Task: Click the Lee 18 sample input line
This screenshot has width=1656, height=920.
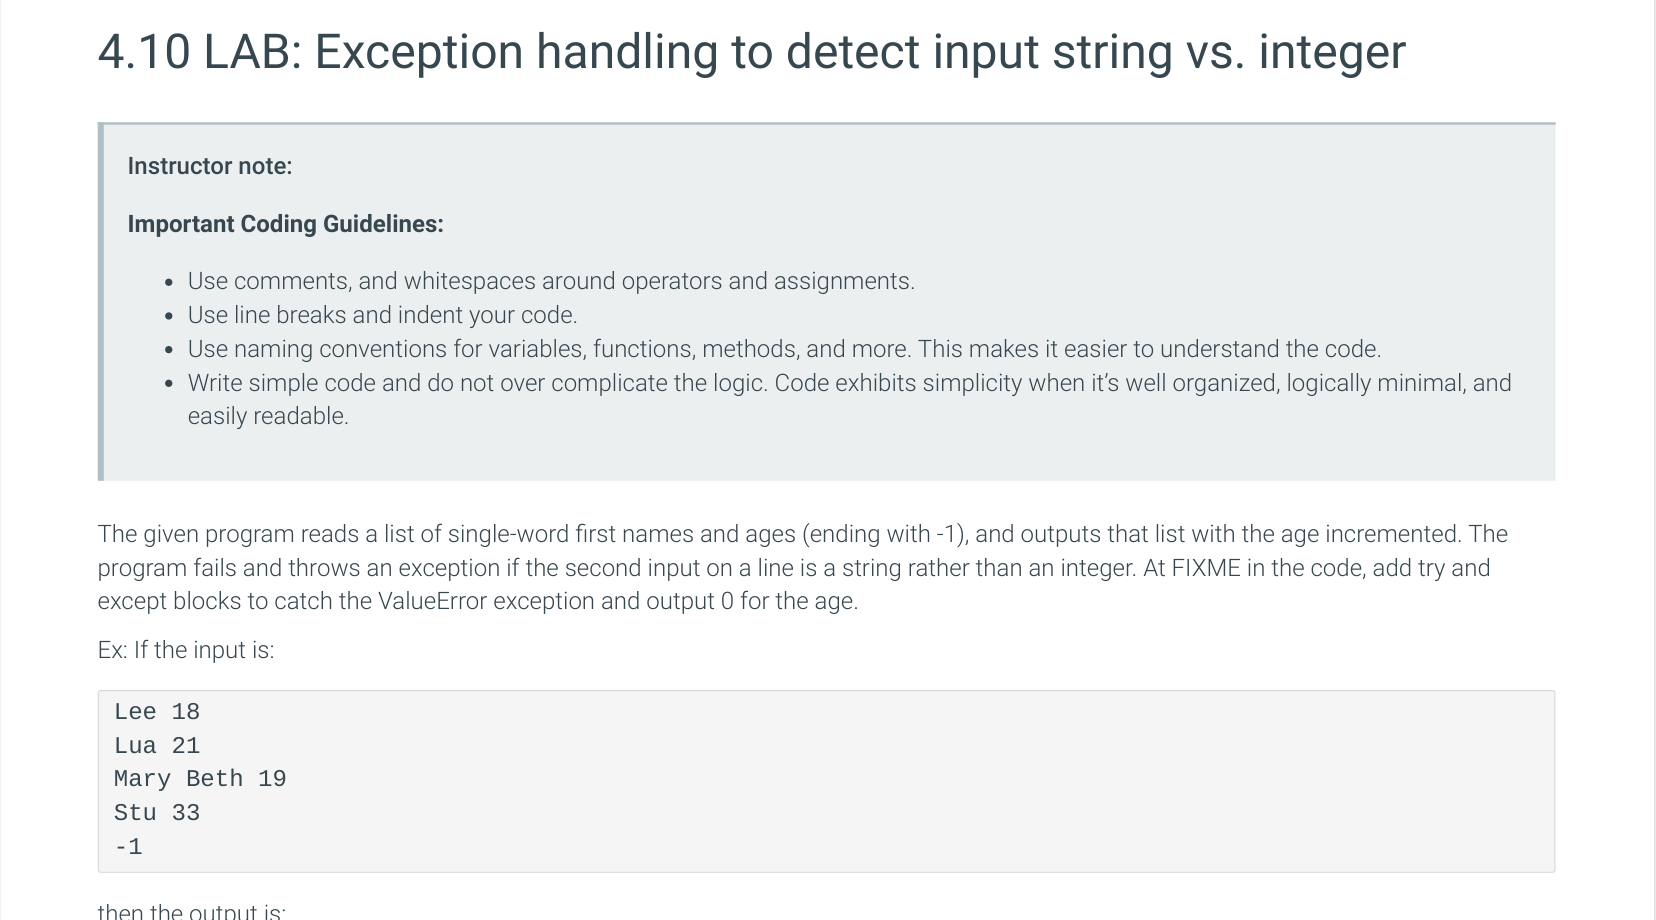Action: (157, 712)
